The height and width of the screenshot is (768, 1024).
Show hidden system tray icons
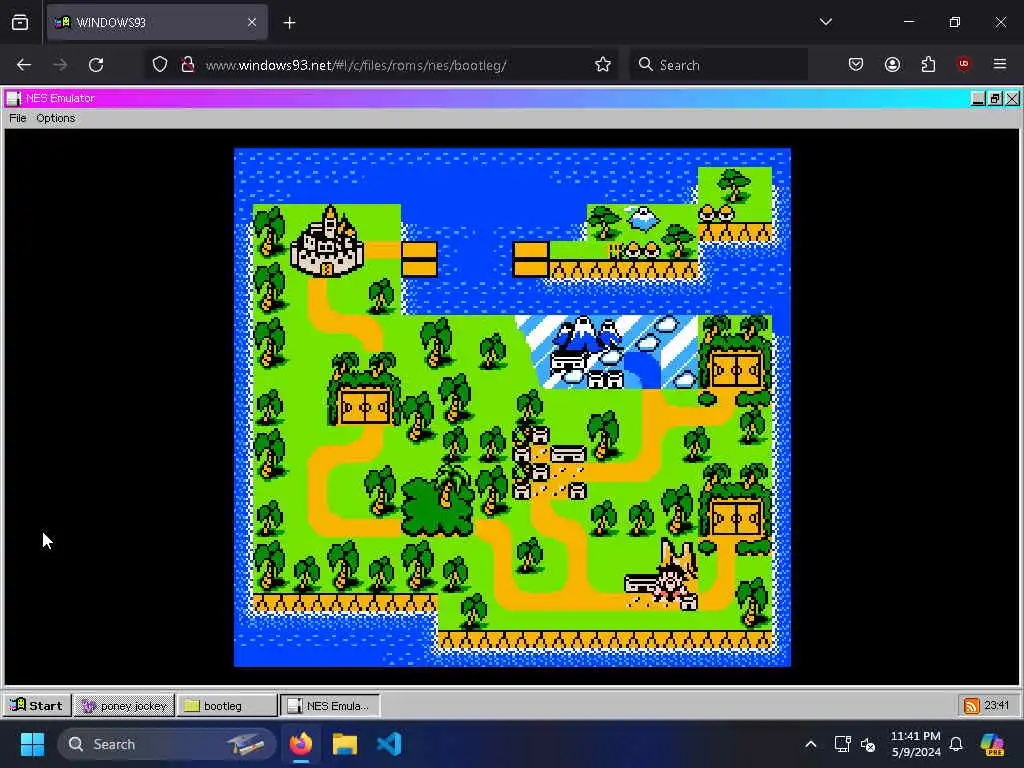pyautogui.click(x=810, y=744)
